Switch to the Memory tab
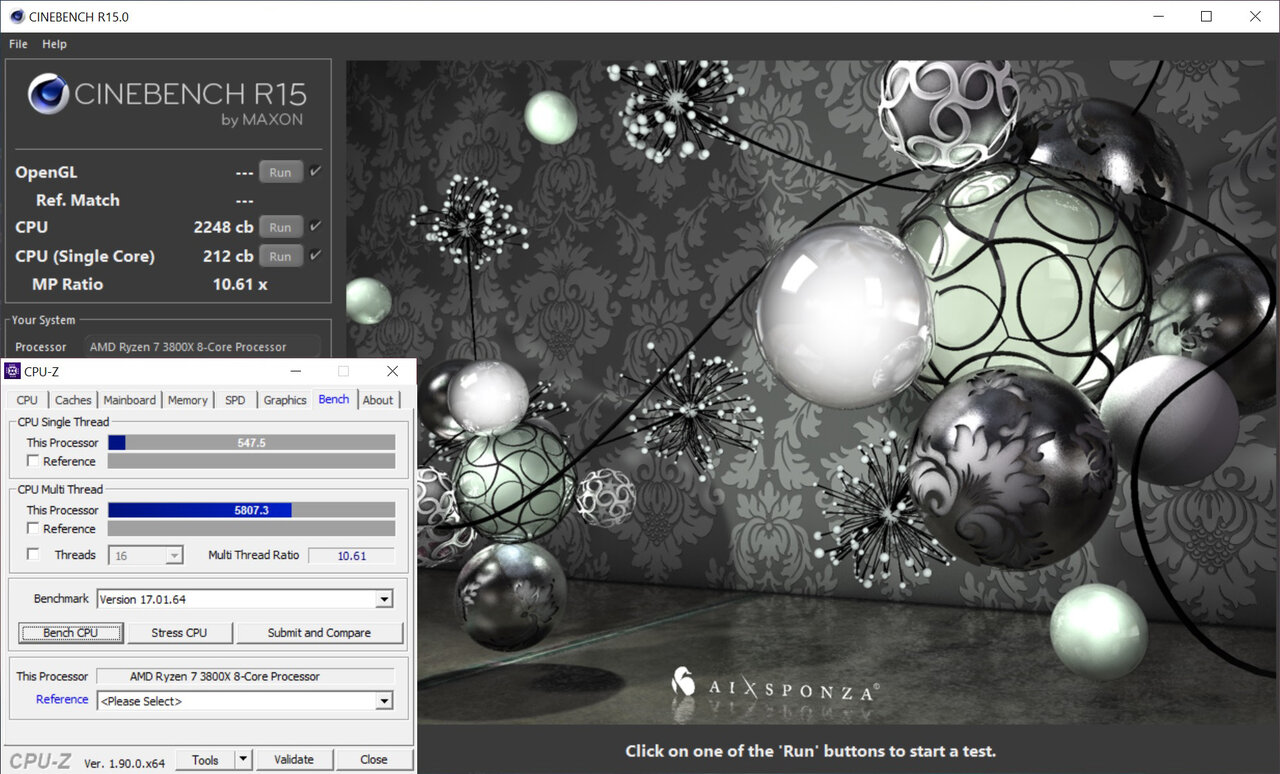 (188, 400)
